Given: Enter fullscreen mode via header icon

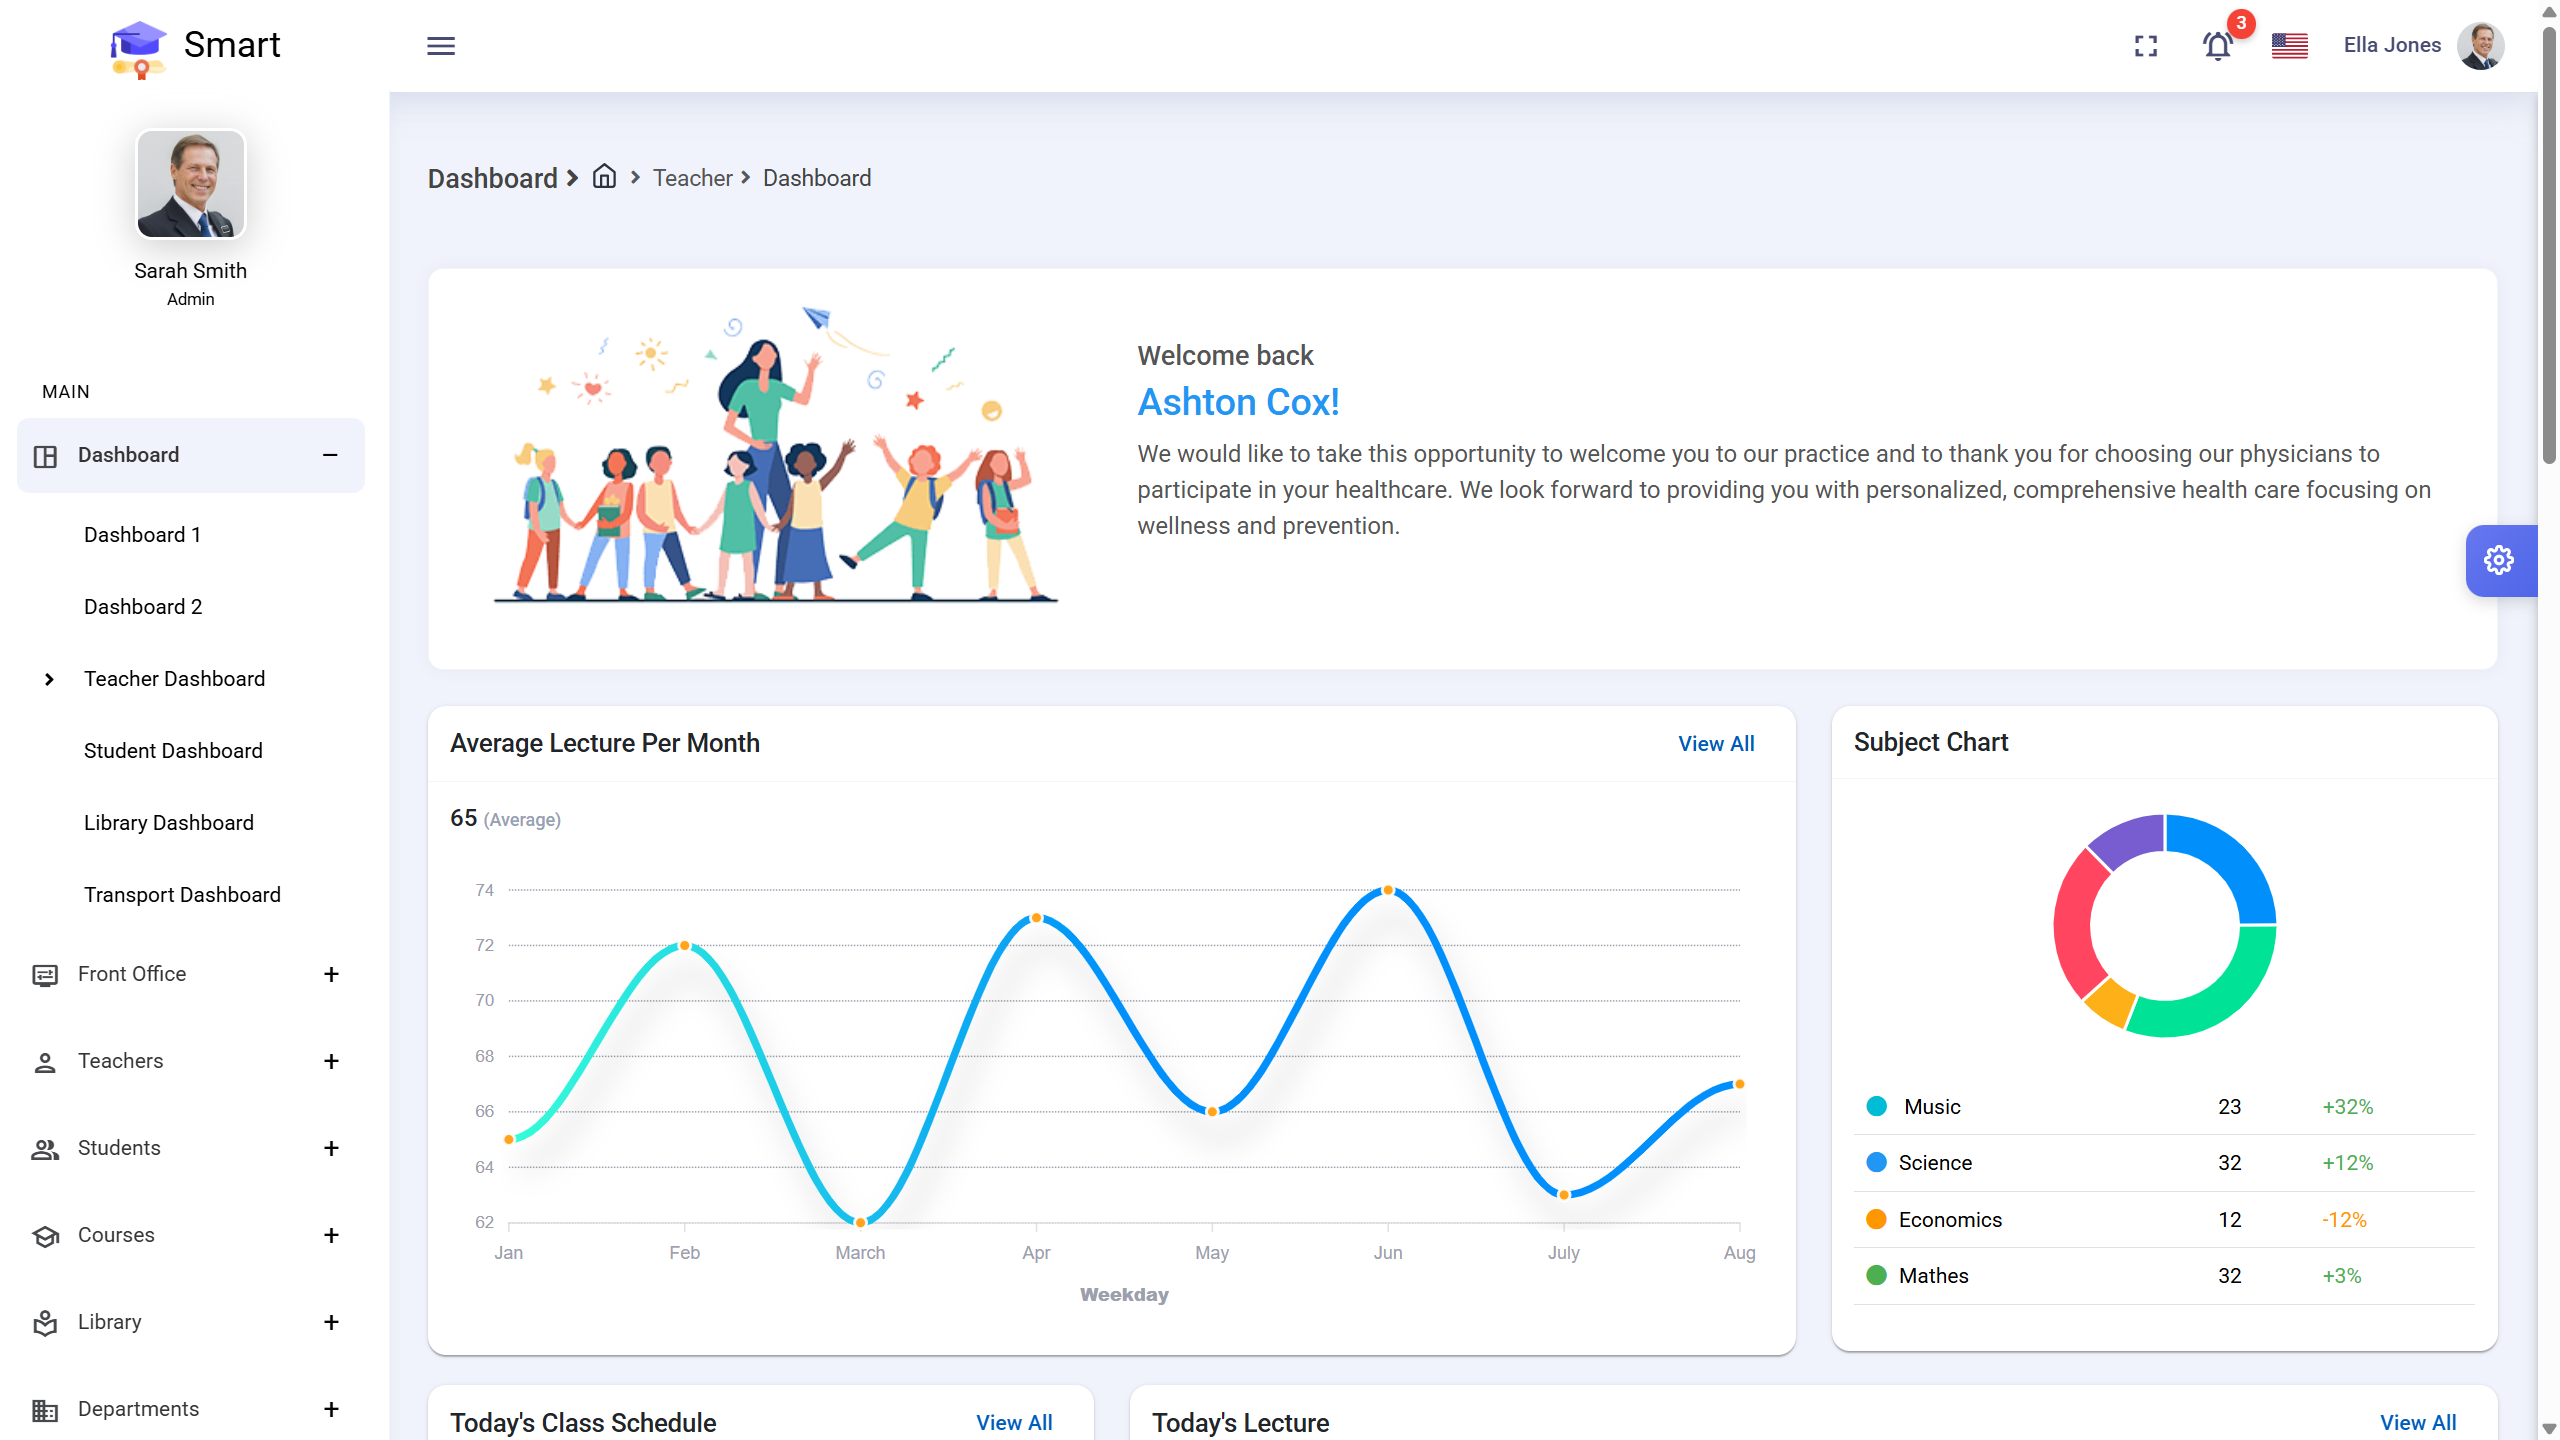Looking at the screenshot, I should 2146,46.
